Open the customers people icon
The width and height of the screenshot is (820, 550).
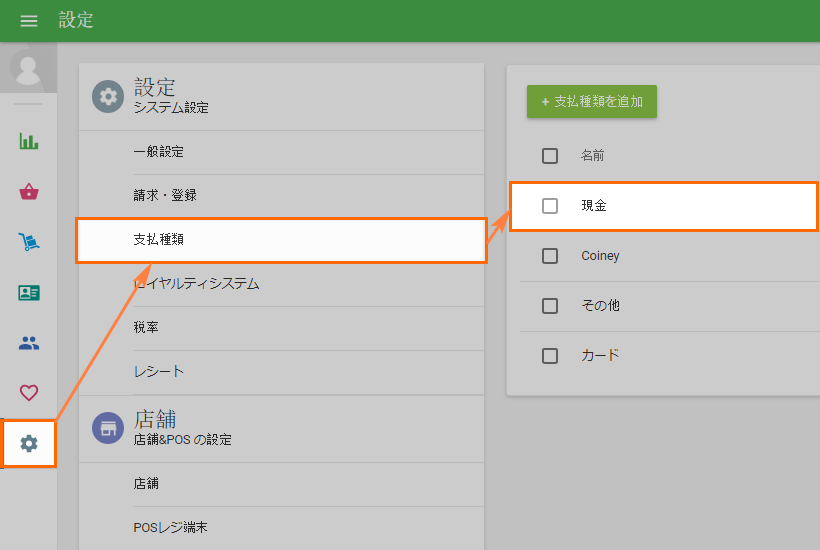click(29, 343)
